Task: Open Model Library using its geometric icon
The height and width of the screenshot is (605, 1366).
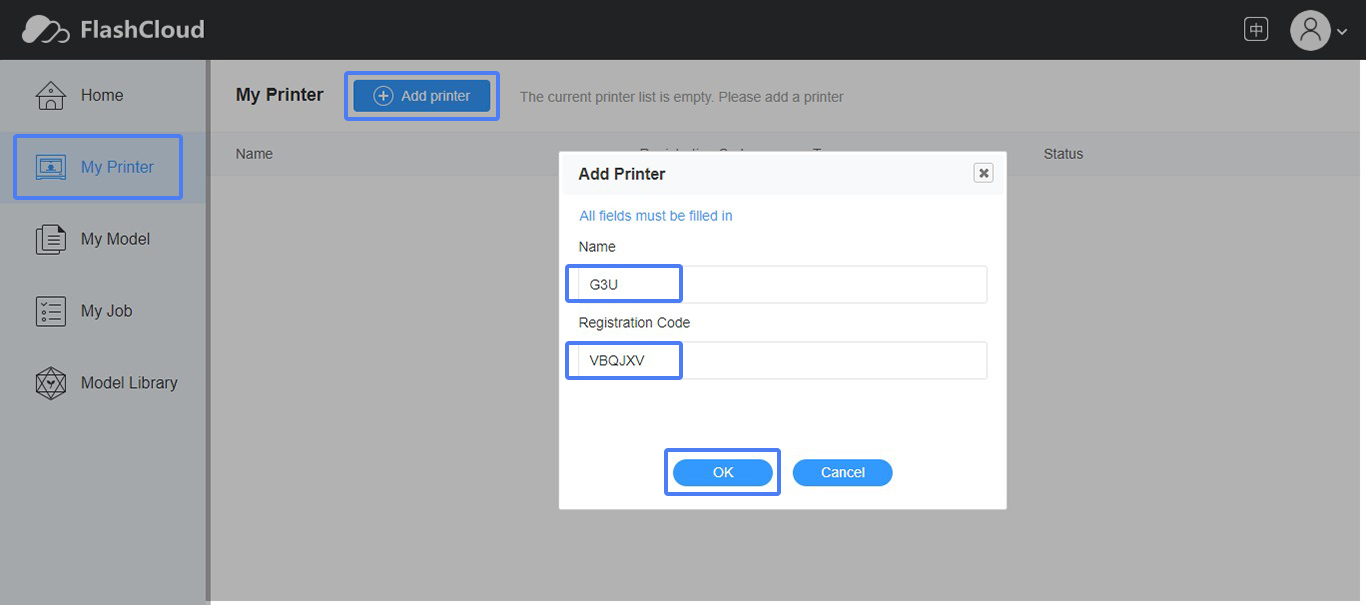Action: point(50,382)
